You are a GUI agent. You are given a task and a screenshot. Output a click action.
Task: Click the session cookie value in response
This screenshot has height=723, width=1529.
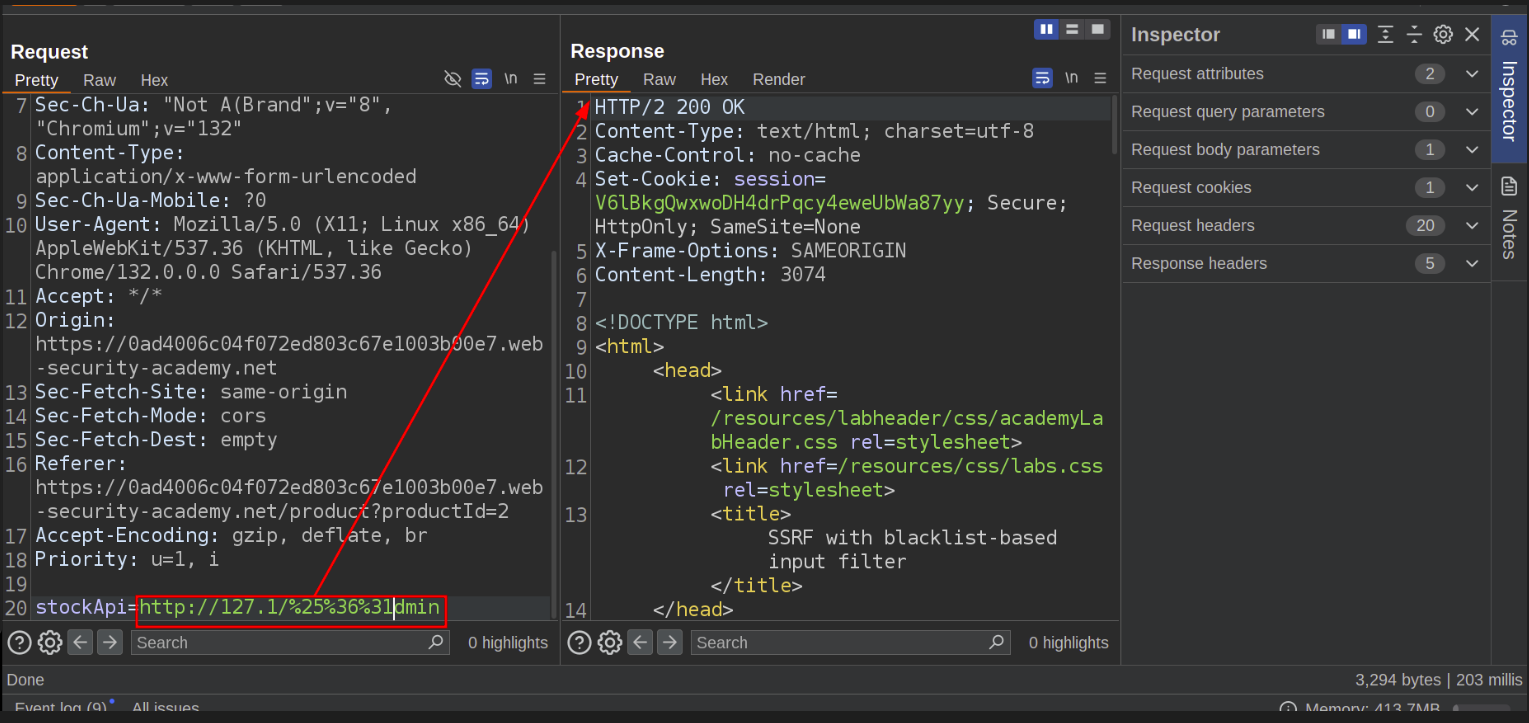[x=779, y=203]
